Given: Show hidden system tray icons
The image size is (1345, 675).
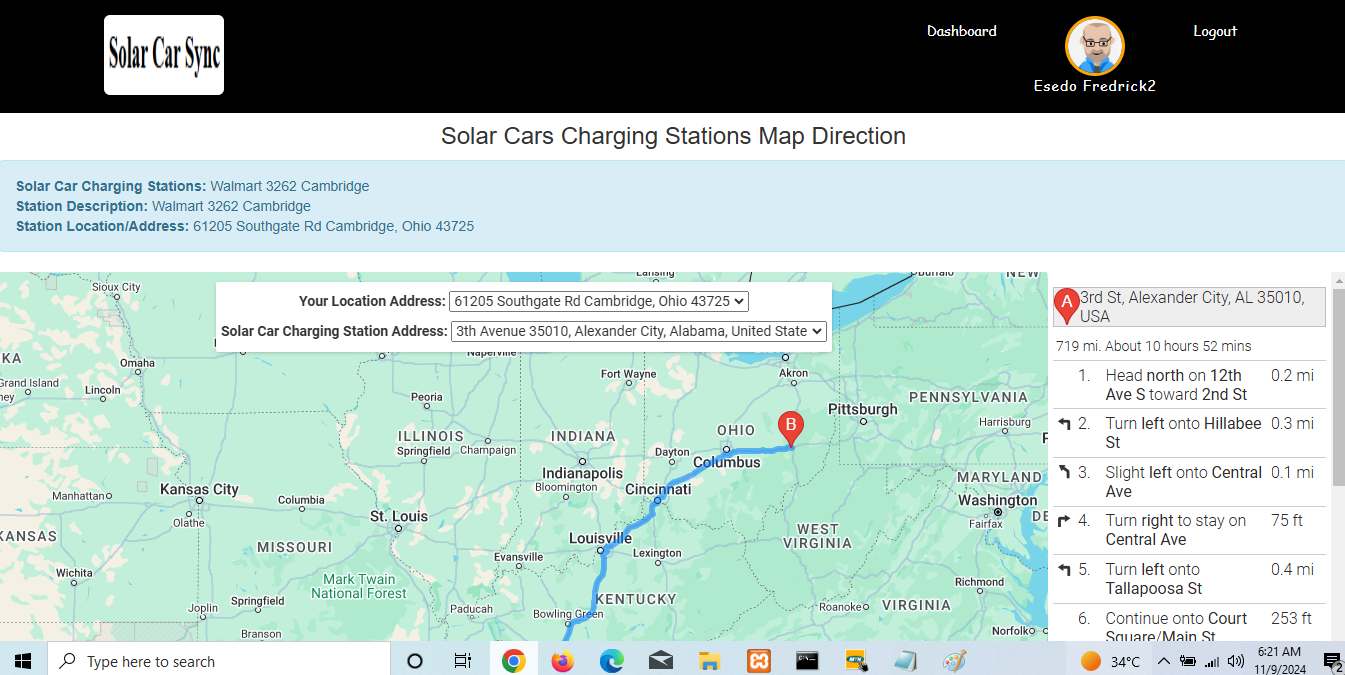Looking at the screenshot, I should point(1164,661).
